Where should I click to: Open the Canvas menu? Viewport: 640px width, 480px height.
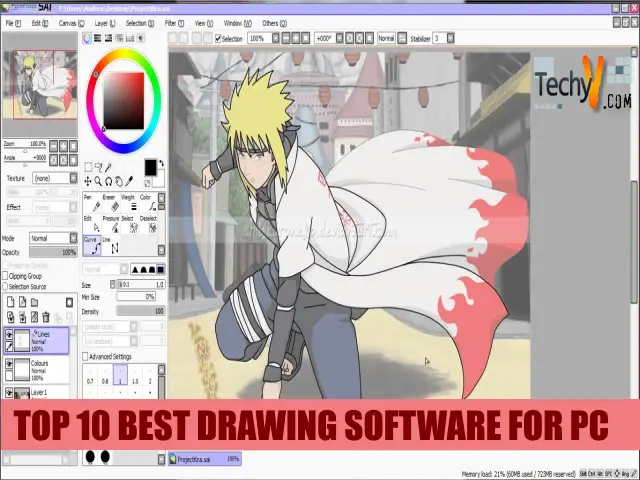pyautogui.click(x=71, y=23)
